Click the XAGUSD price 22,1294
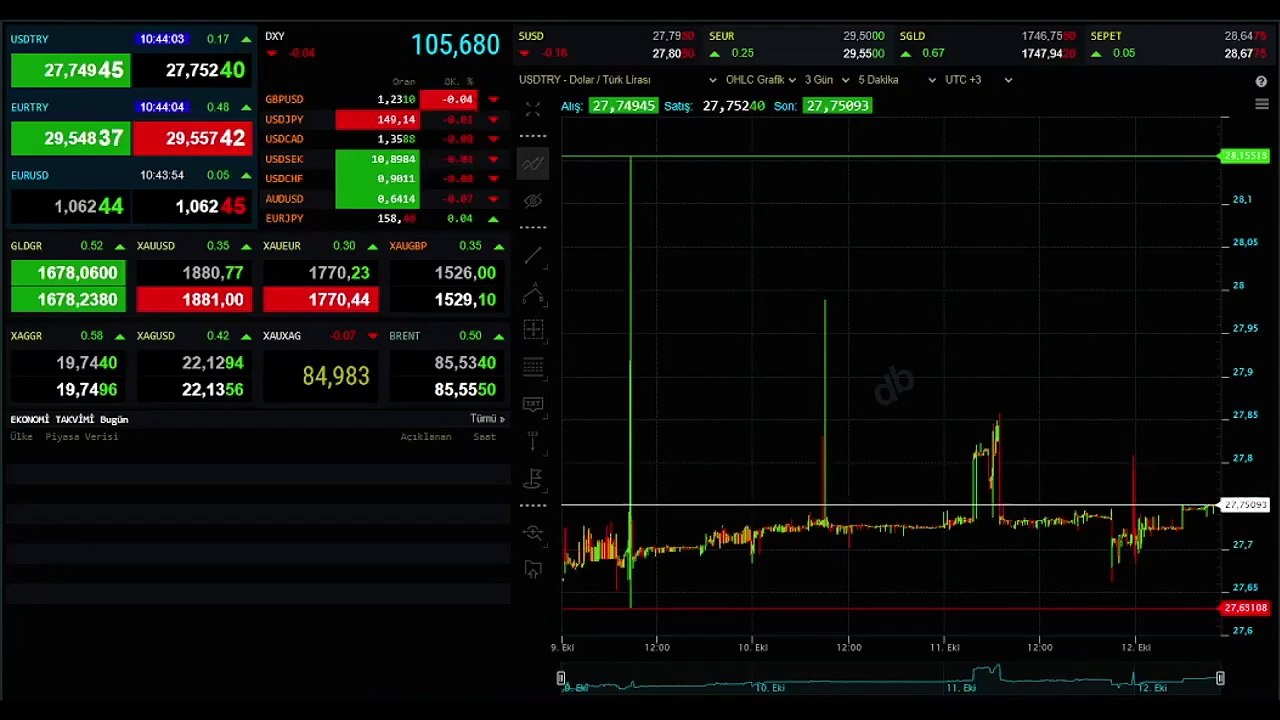 point(192,363)
